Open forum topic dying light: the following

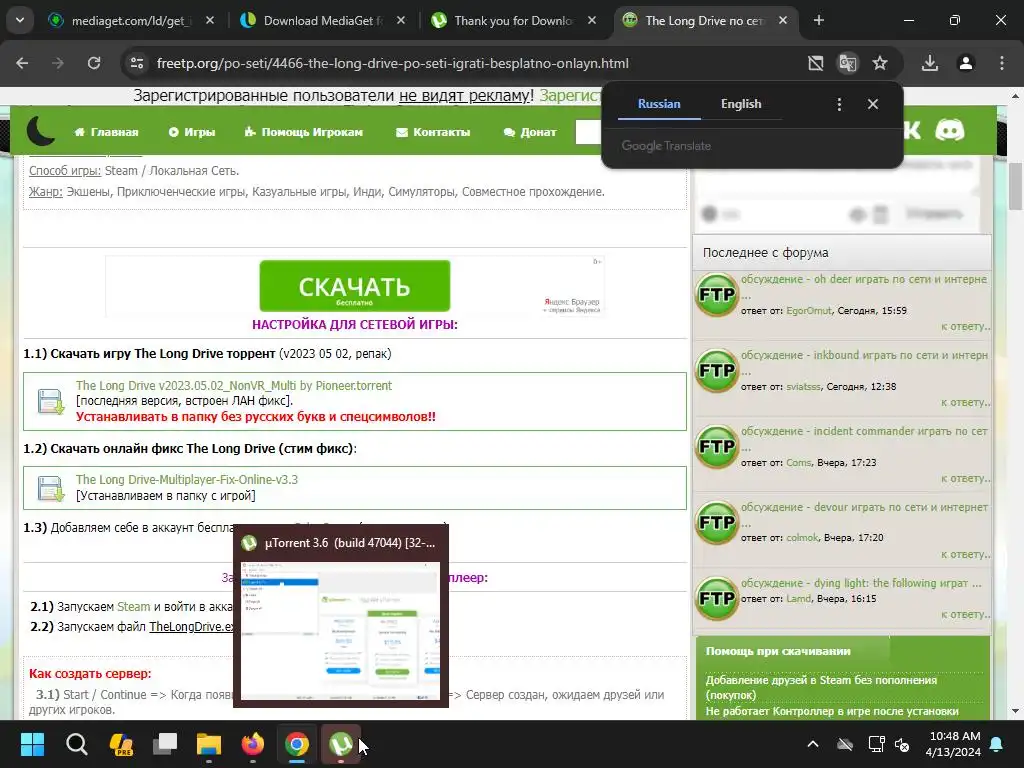pos(861,583)
